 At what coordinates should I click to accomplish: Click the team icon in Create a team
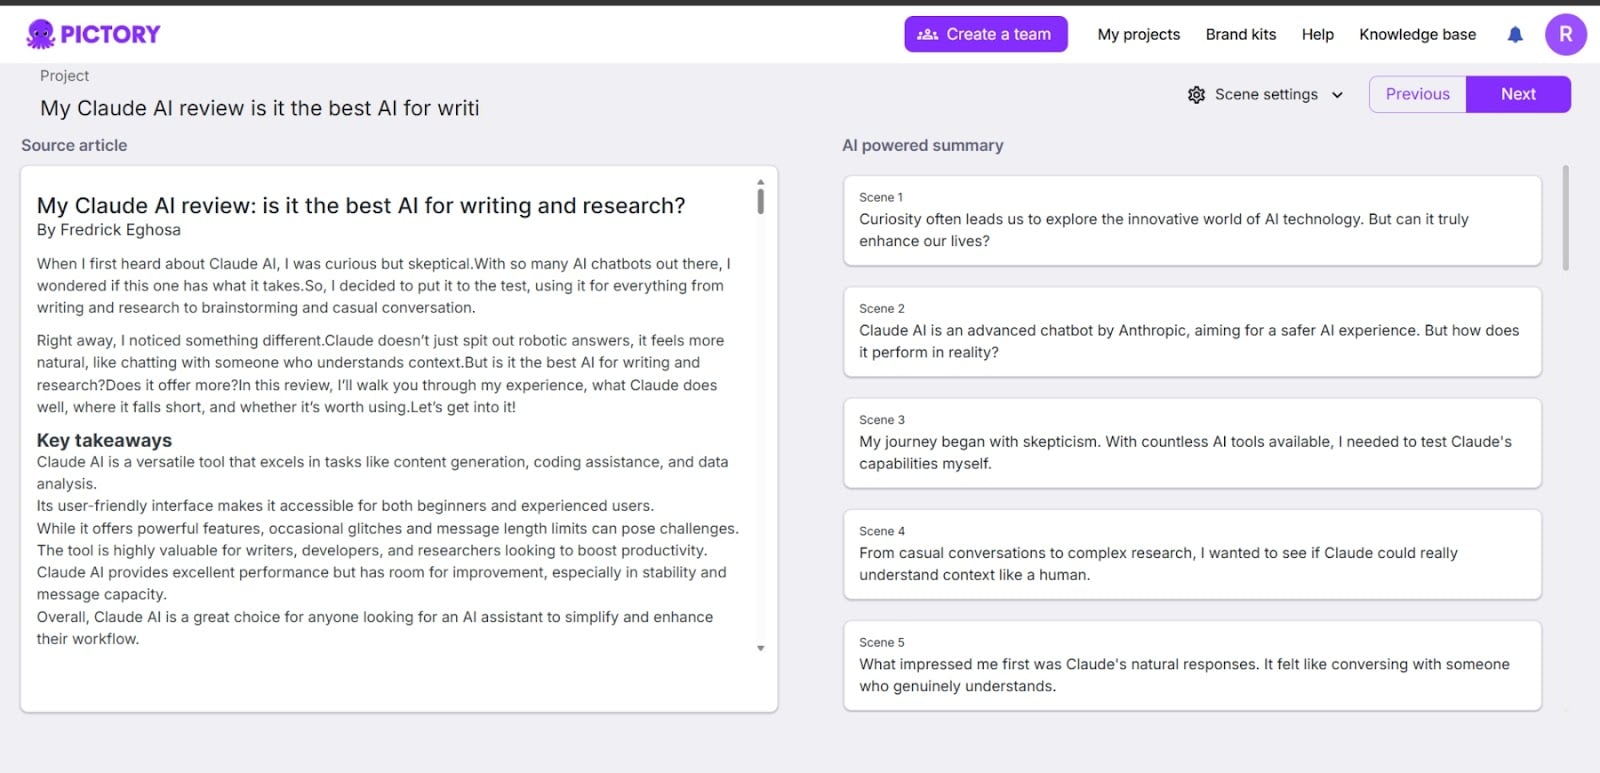927,34
